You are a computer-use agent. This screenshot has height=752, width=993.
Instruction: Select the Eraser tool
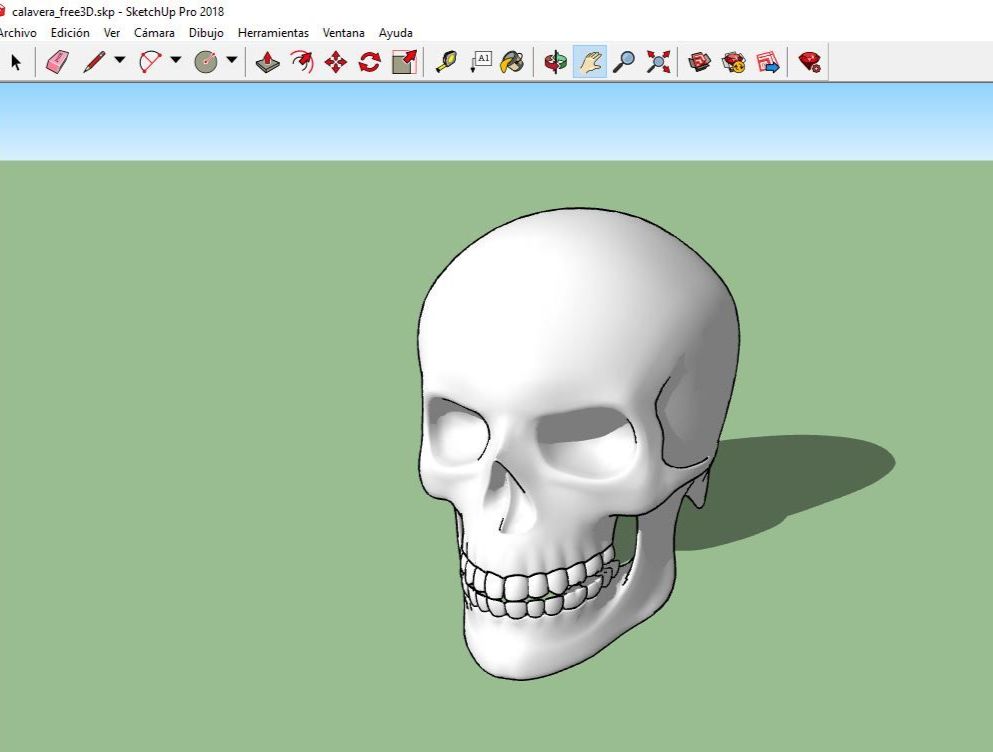[58, 62]
